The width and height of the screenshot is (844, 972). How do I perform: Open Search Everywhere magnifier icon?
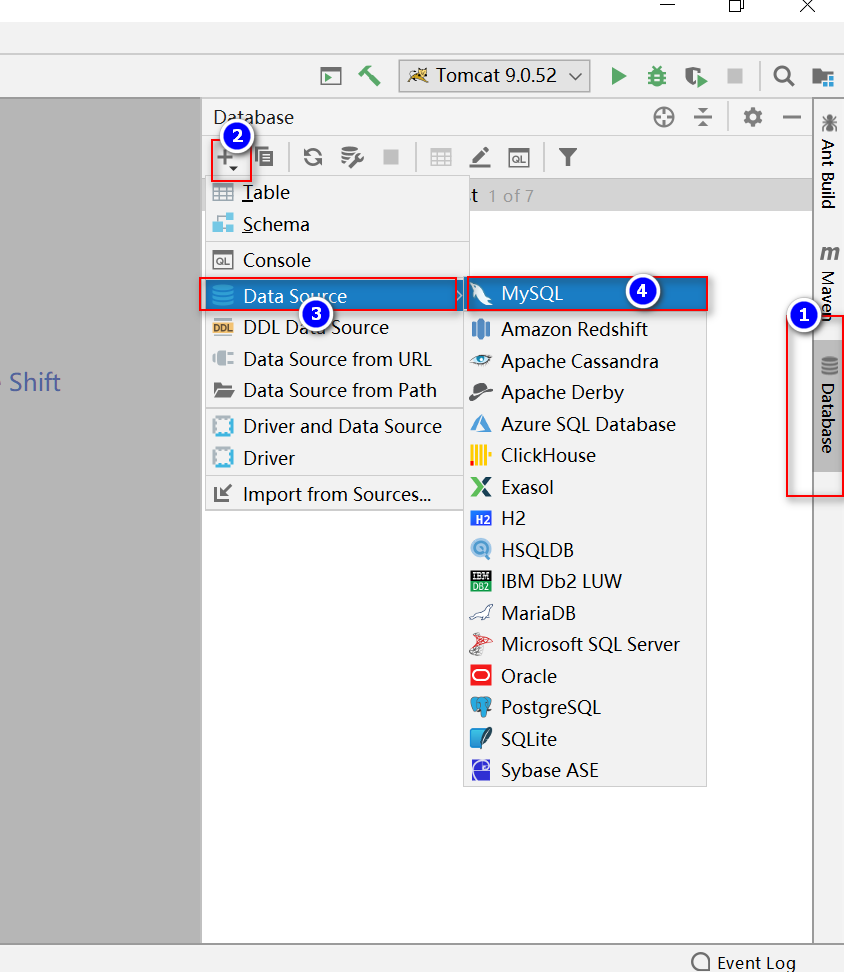click(x=783, y=76)
